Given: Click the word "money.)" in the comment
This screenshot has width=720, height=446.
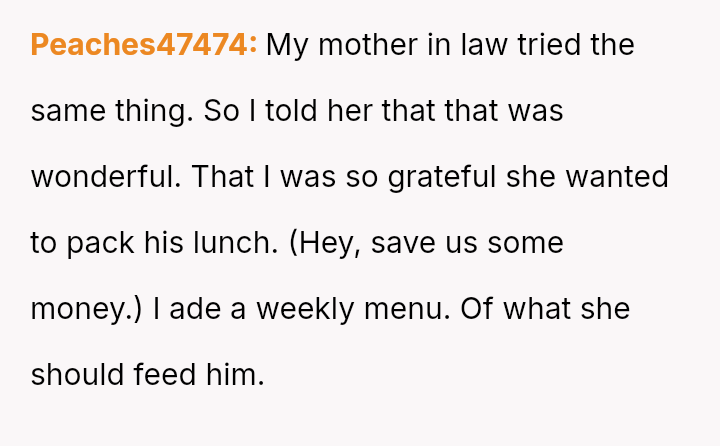Looking at the screenshot, I should 87,309.
